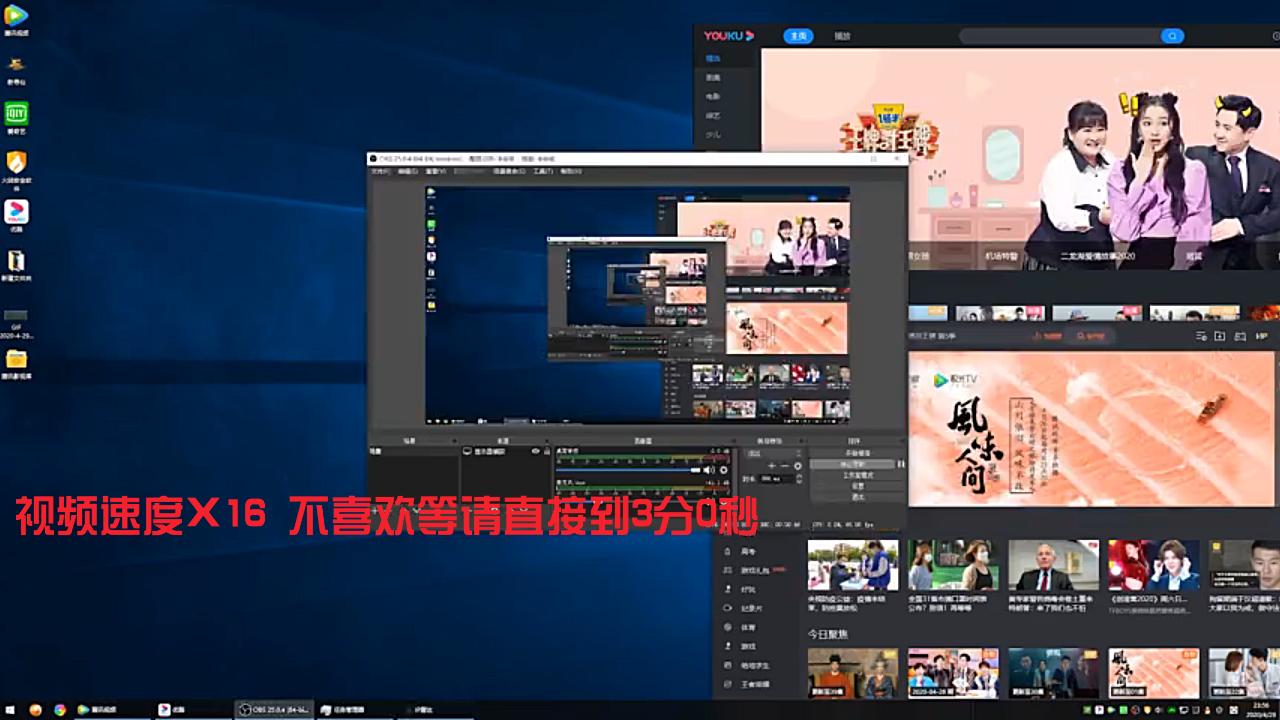
Task: Select 精选 in the Youku sidebar
Action: (713, 59)
